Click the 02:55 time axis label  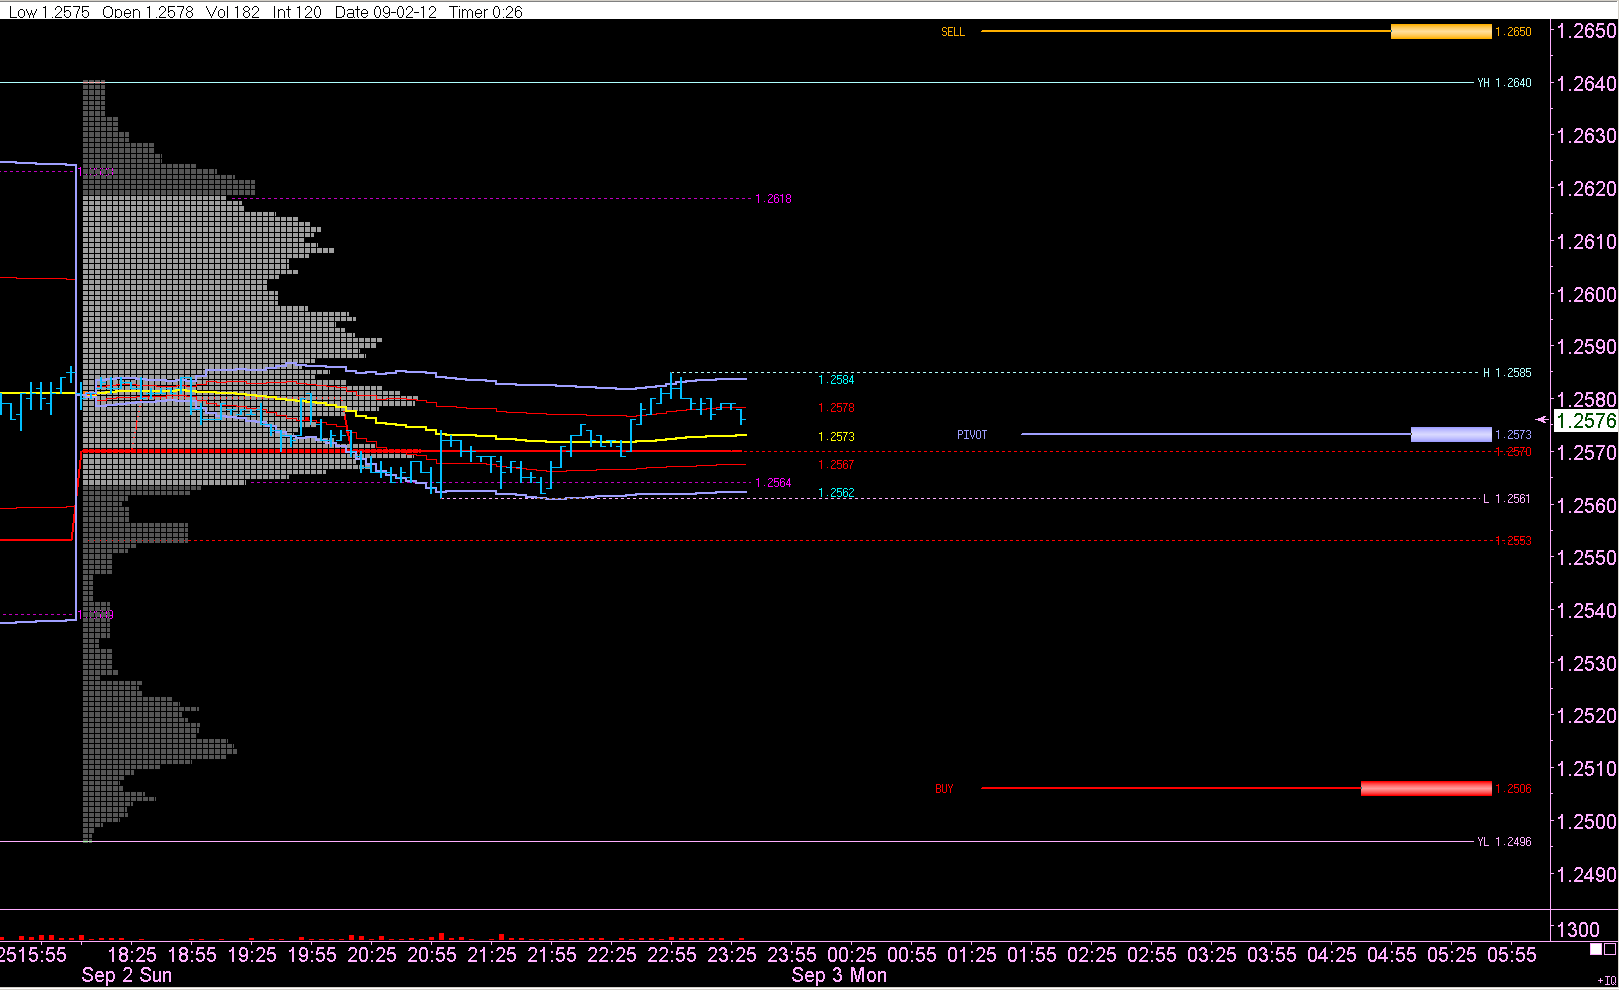1152,955
